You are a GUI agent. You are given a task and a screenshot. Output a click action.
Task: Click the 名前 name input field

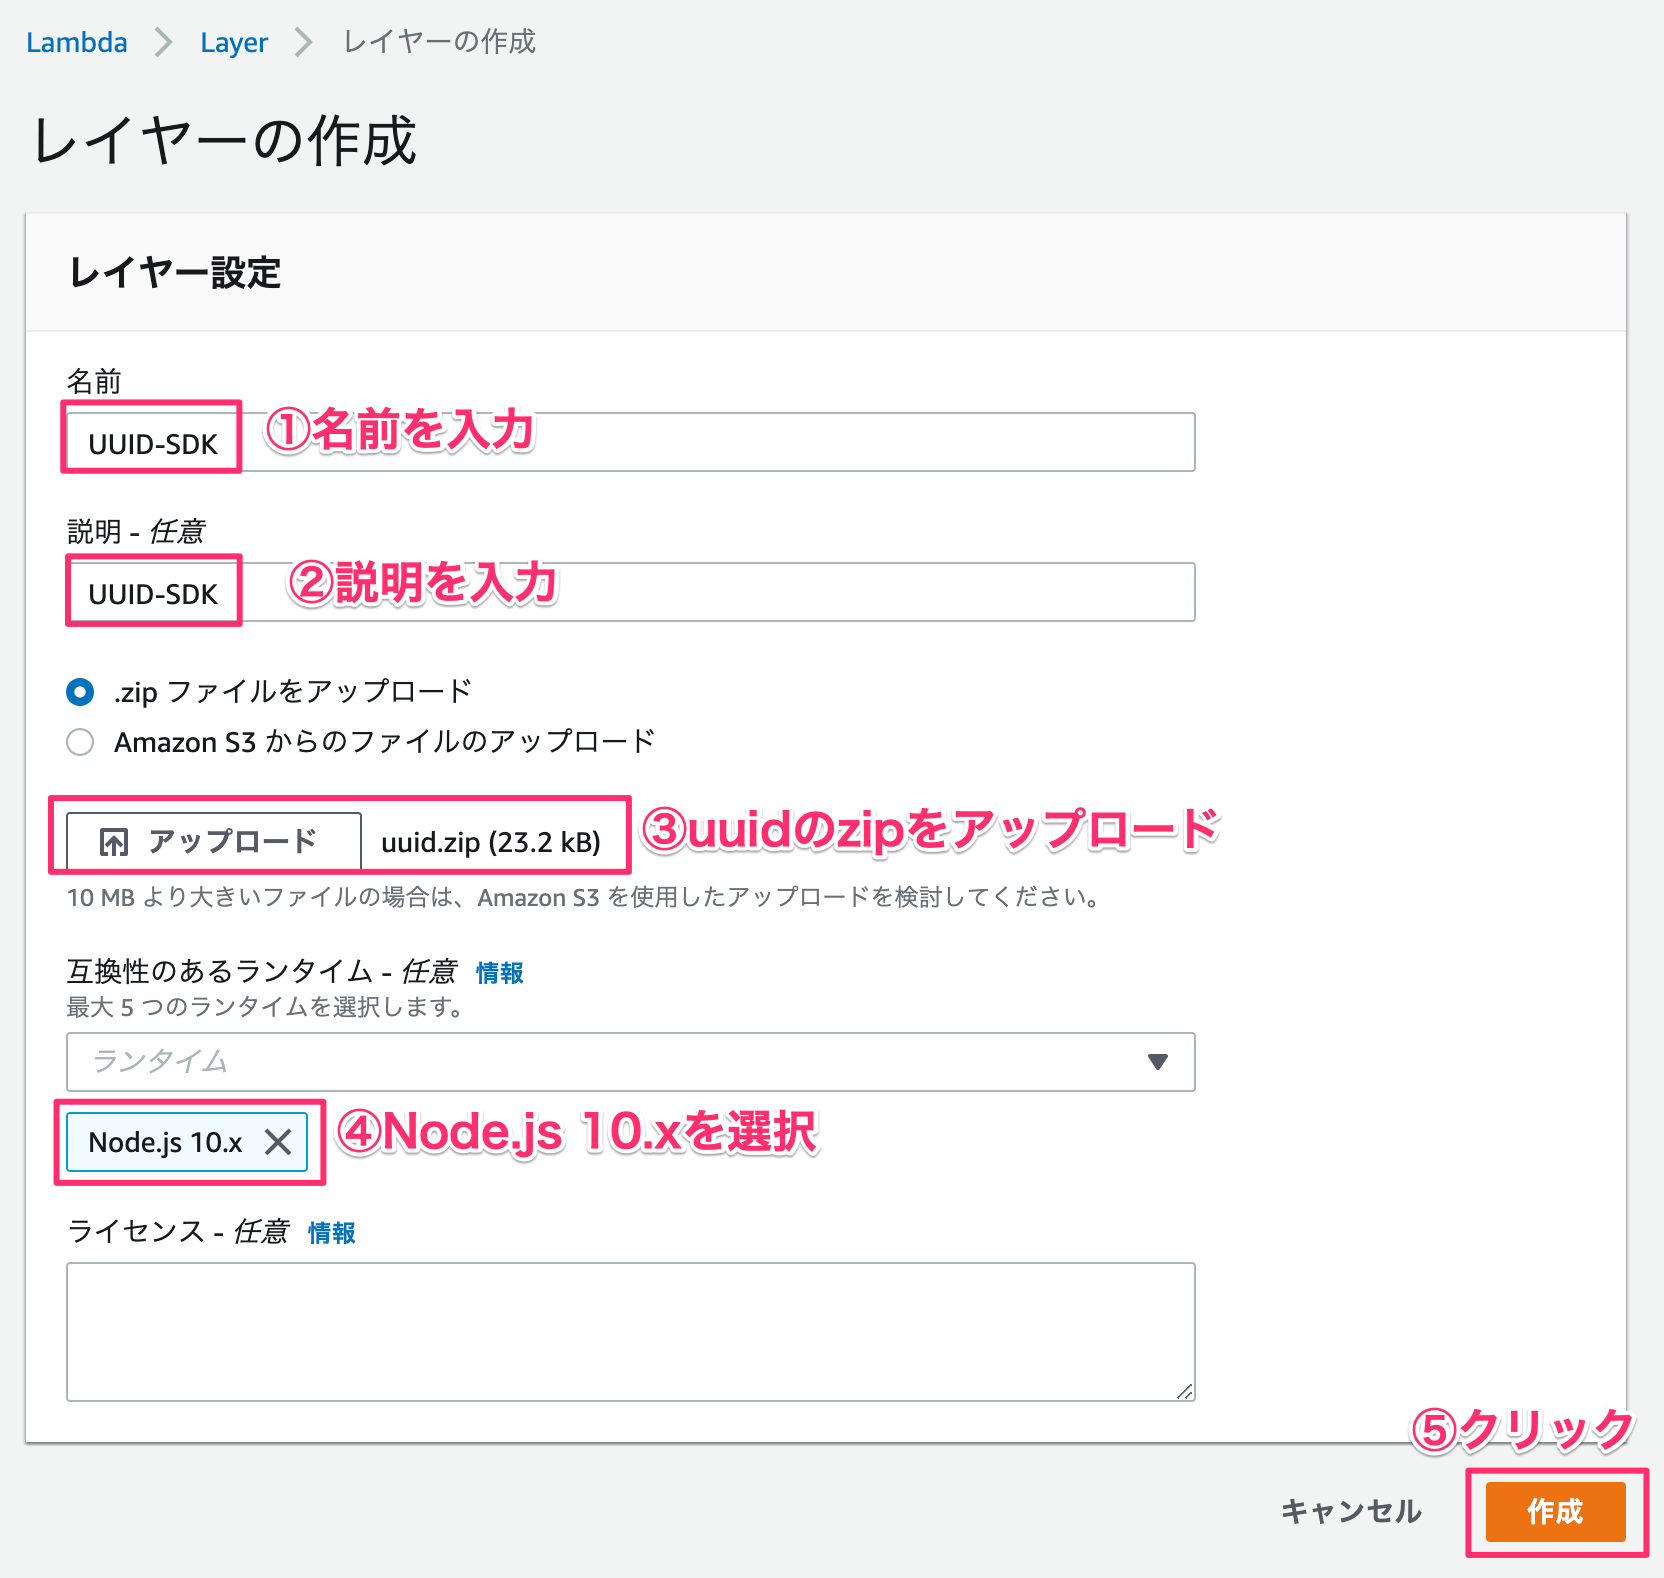[630, 442]
